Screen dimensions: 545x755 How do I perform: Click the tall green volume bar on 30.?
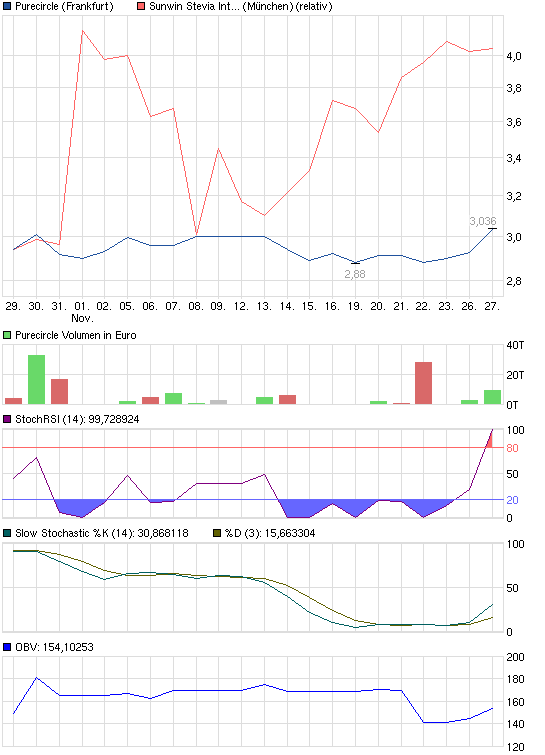[x=37, y=379]
